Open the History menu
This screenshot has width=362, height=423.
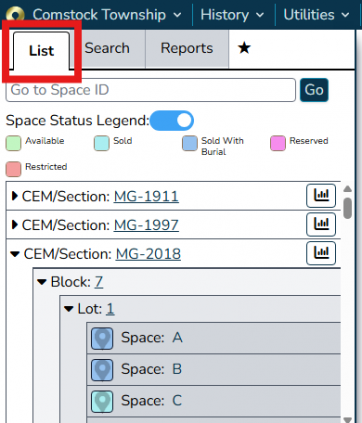pyautogui.click(x=232, y=15)
